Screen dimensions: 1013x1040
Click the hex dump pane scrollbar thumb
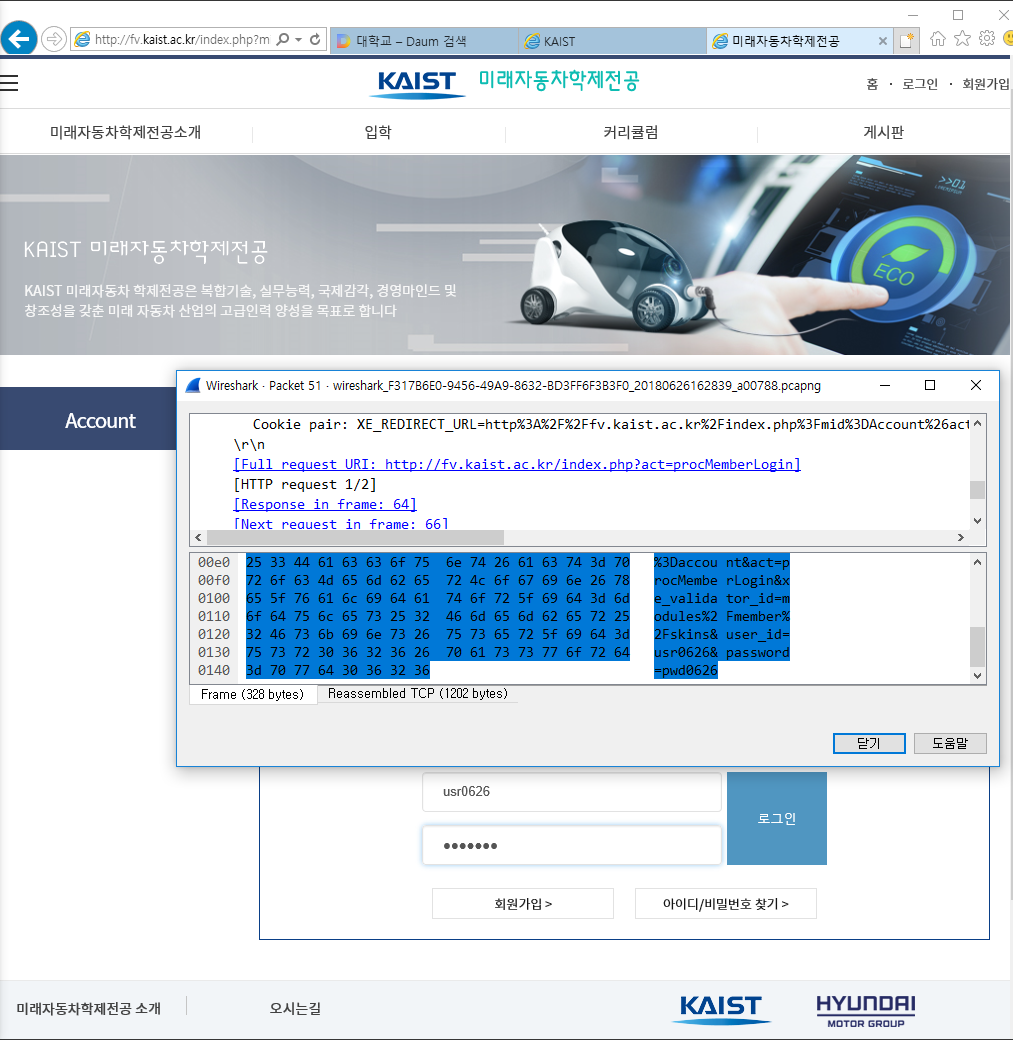977,647
